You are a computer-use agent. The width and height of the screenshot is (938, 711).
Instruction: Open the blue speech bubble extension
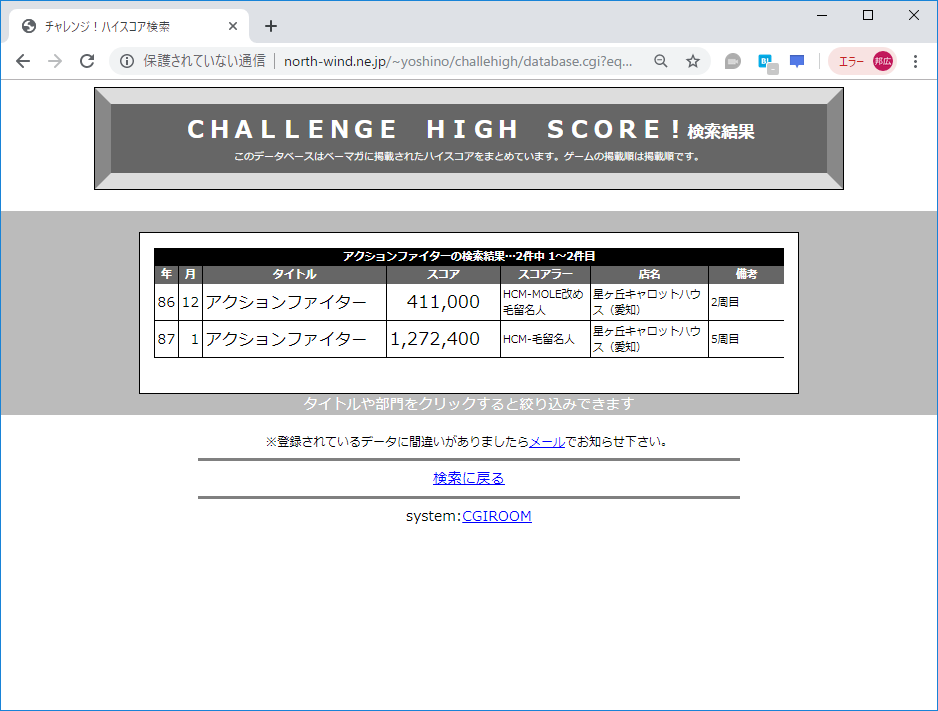tap(796, 61)
